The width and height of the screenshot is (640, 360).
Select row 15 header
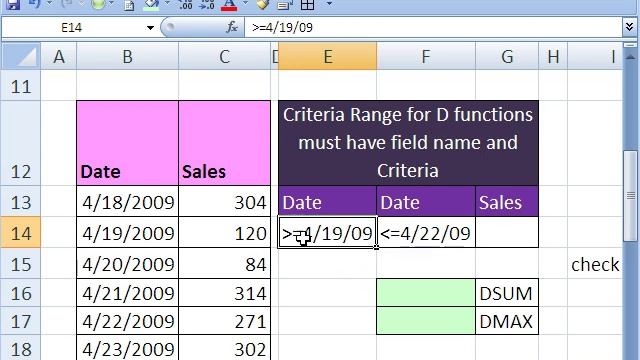click(x=20, y=264)
